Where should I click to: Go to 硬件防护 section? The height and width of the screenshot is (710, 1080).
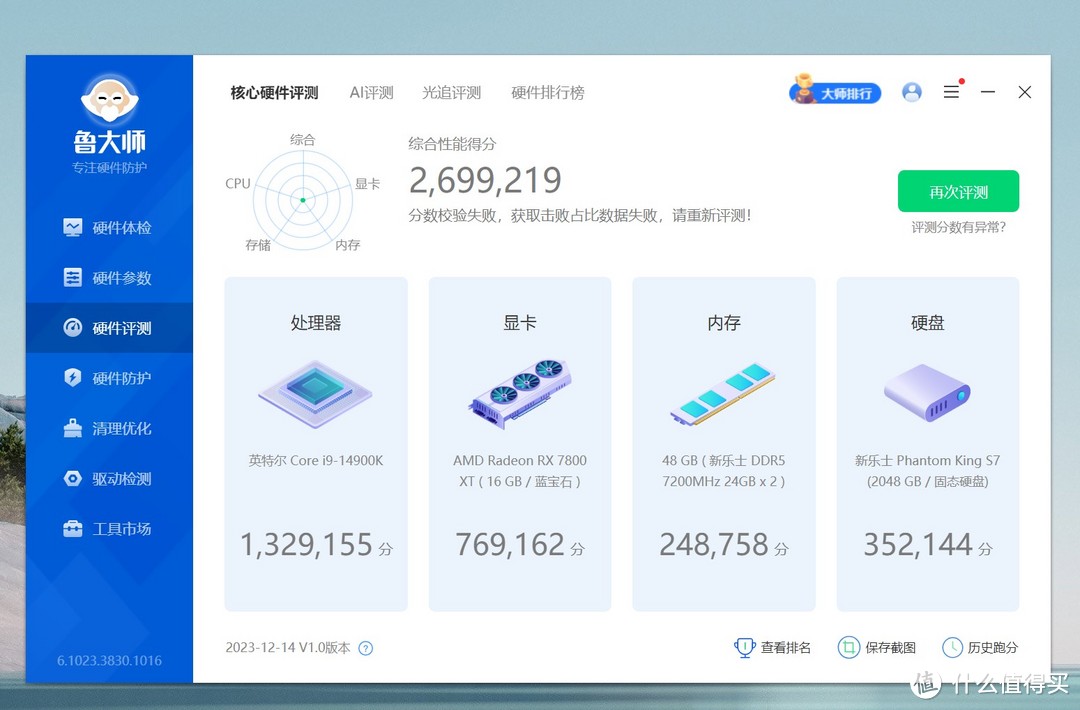(x=109, y=378)
